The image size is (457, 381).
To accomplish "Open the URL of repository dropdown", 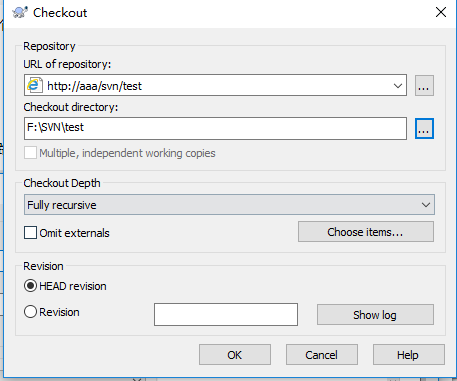I will point(397,86).
